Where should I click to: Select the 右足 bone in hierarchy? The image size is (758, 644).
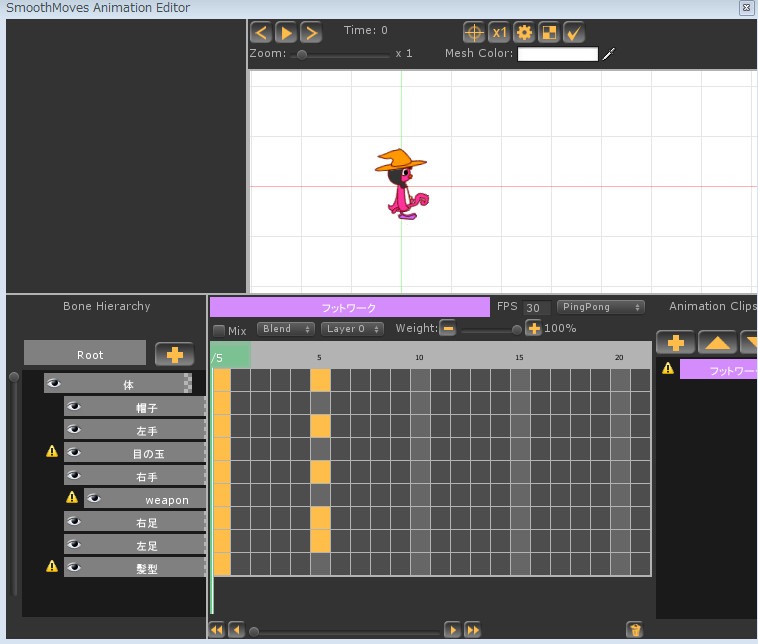(x=146, y=522)
